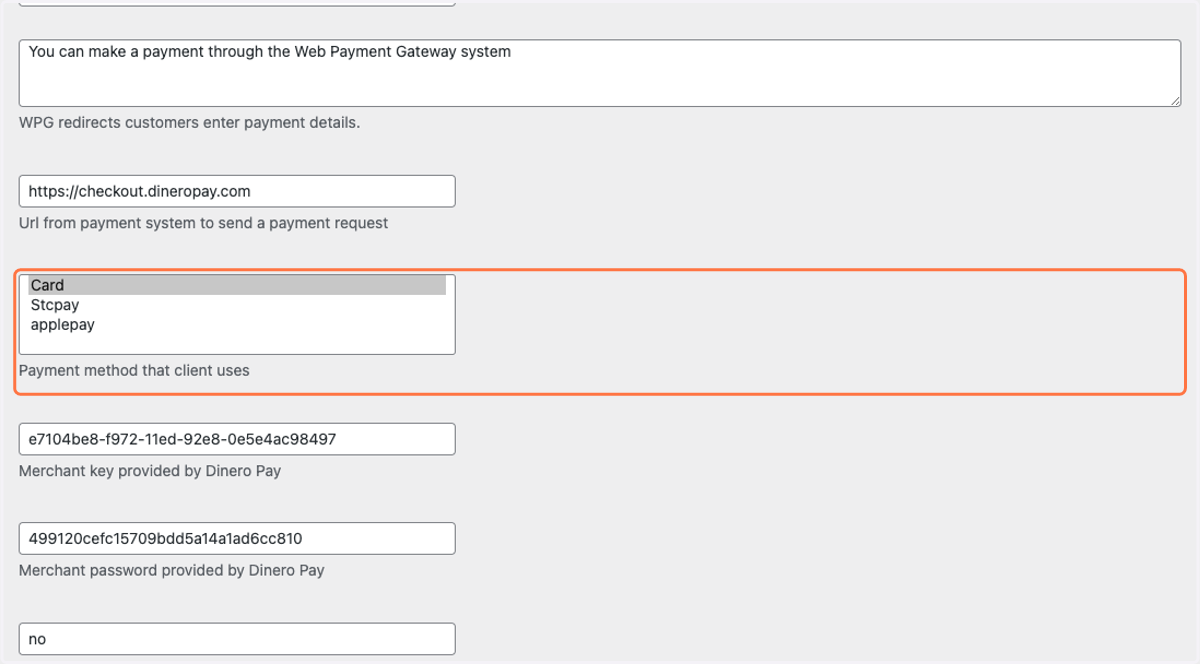
Task: Click the payment description textarea
Action: click(600, 73)
